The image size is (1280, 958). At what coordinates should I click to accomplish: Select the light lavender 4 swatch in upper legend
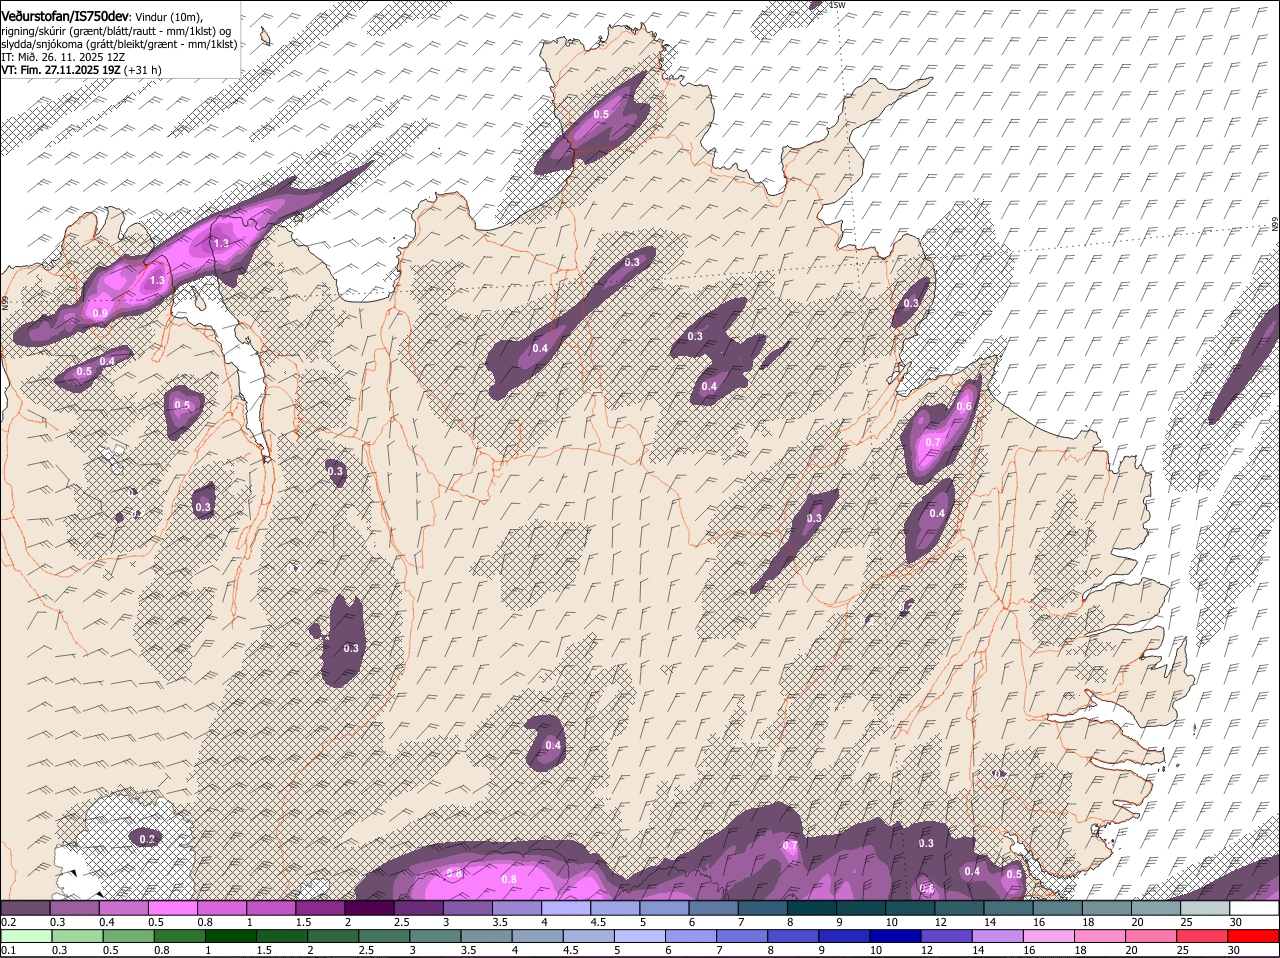pyautogui.click(x=567, y=907)
